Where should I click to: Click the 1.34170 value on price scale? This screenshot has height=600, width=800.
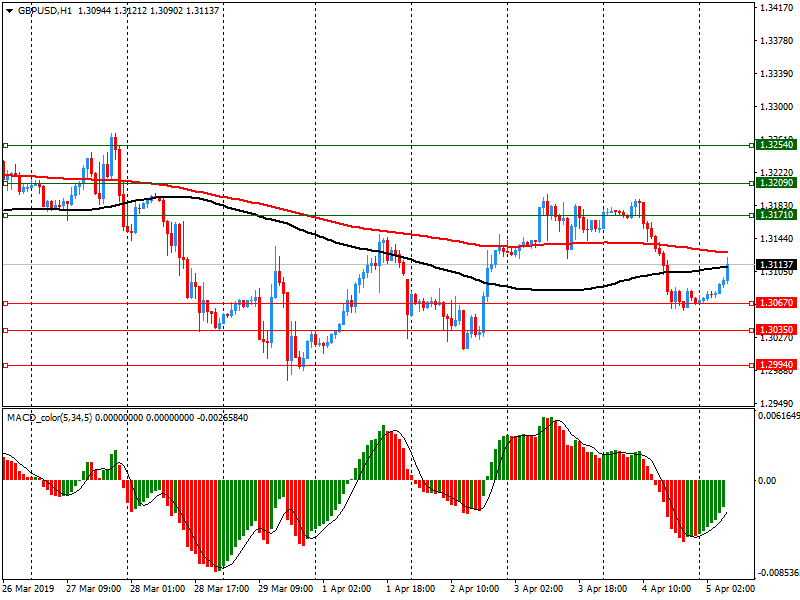pos(776,8)
